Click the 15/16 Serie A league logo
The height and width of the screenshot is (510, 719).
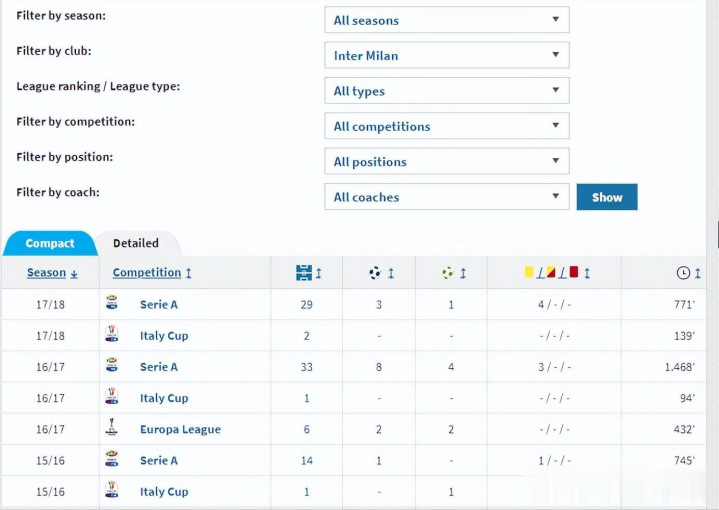pyautogui.click(x=111, y=459)
